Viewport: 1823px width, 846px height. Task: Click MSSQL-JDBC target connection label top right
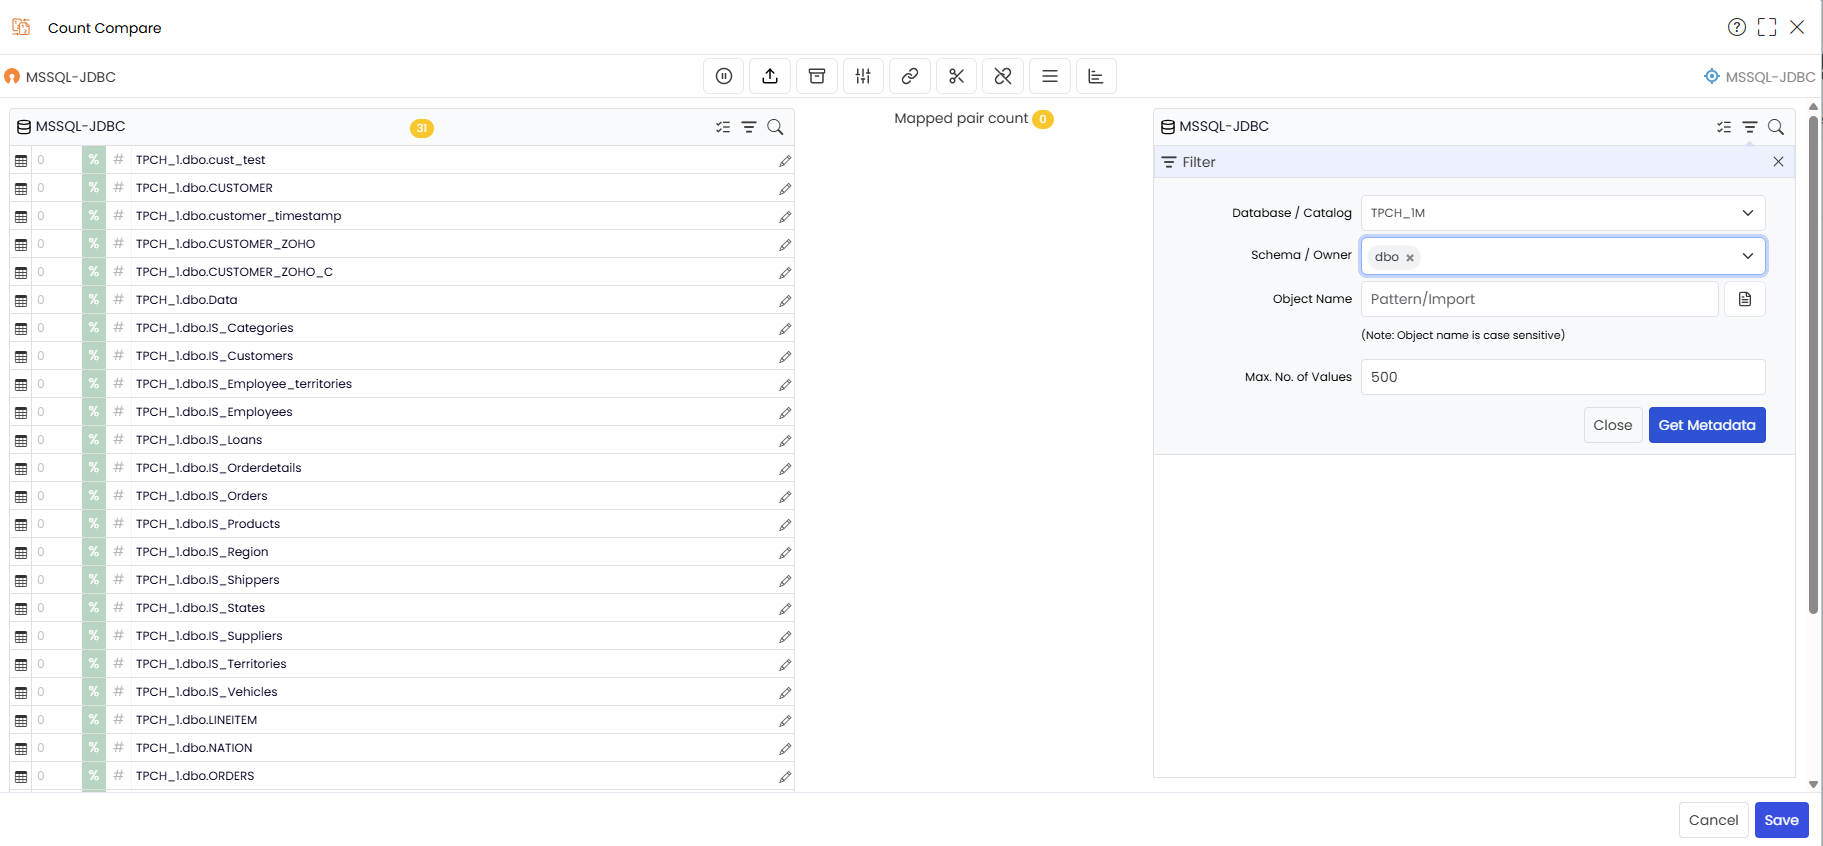point(1770,77)
